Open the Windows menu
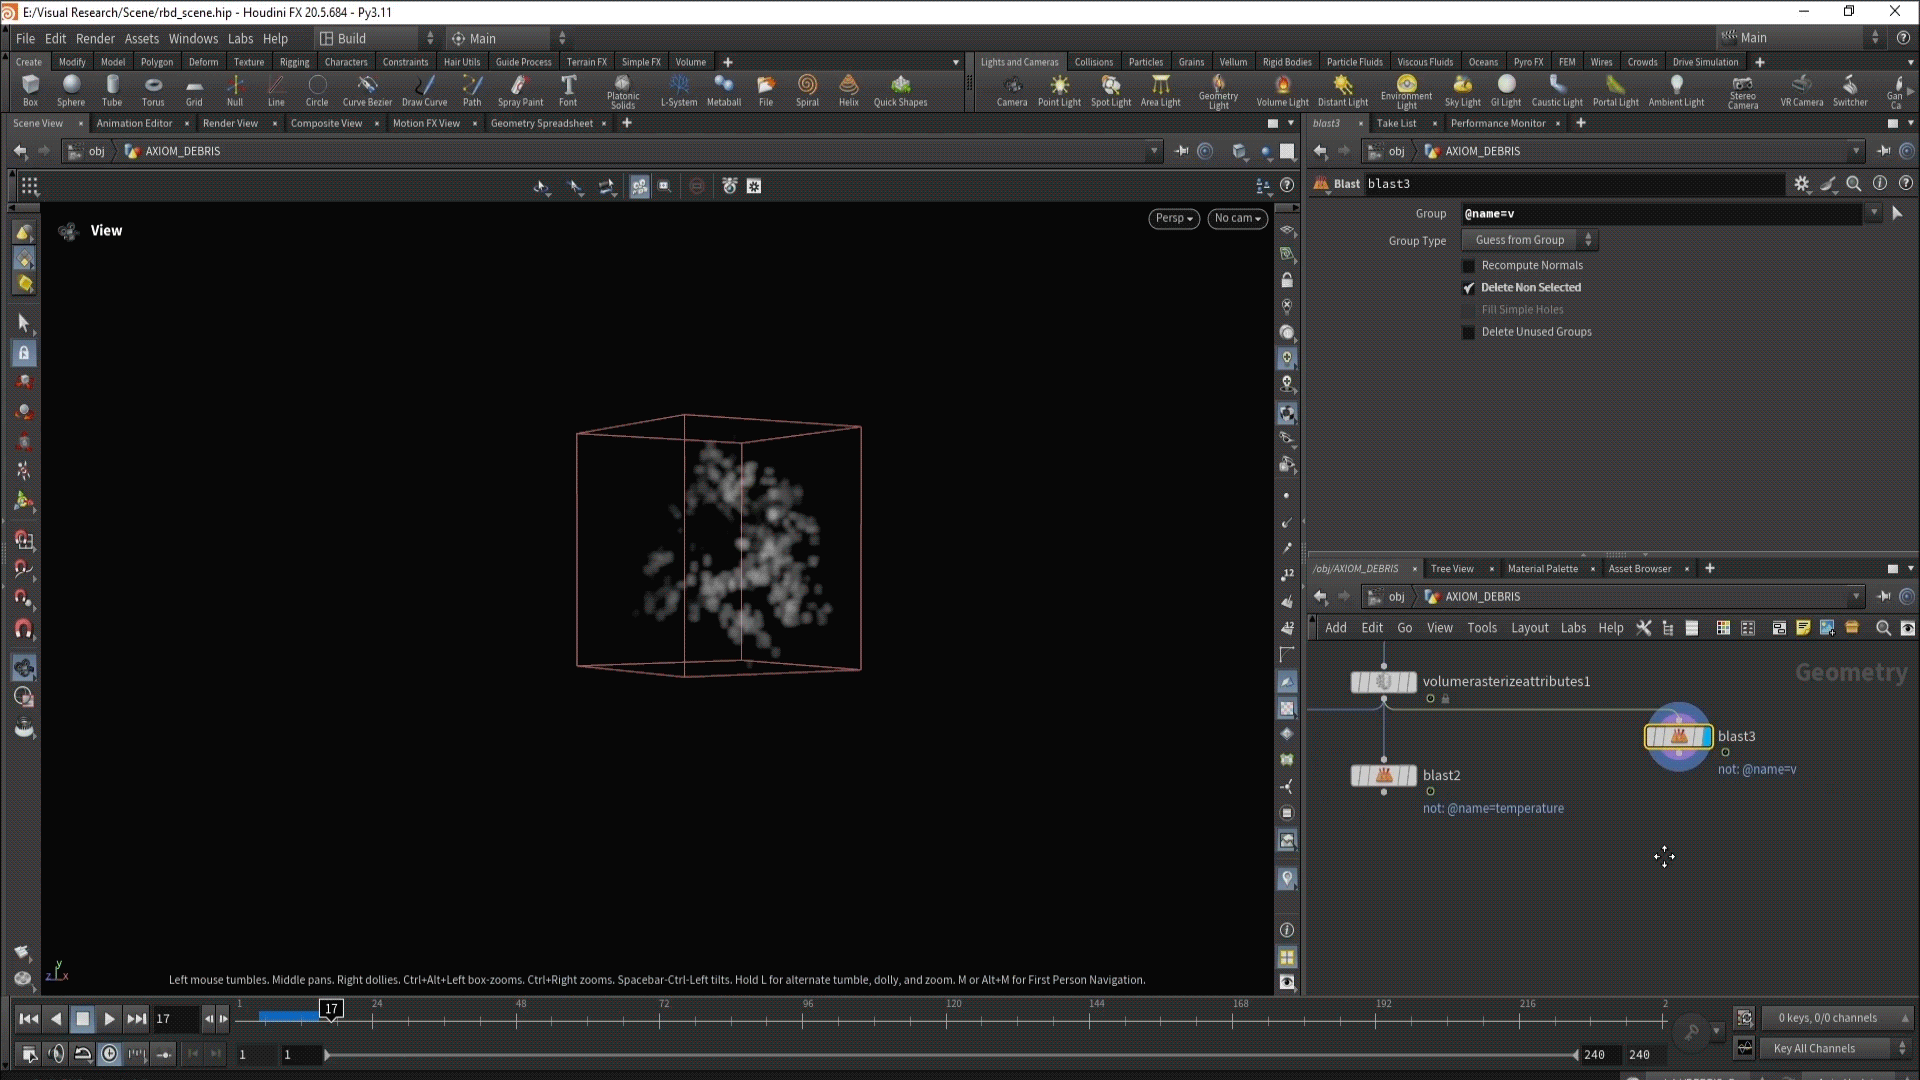Viewport: 1920px width, 1080px height. [x=193, y=38]
